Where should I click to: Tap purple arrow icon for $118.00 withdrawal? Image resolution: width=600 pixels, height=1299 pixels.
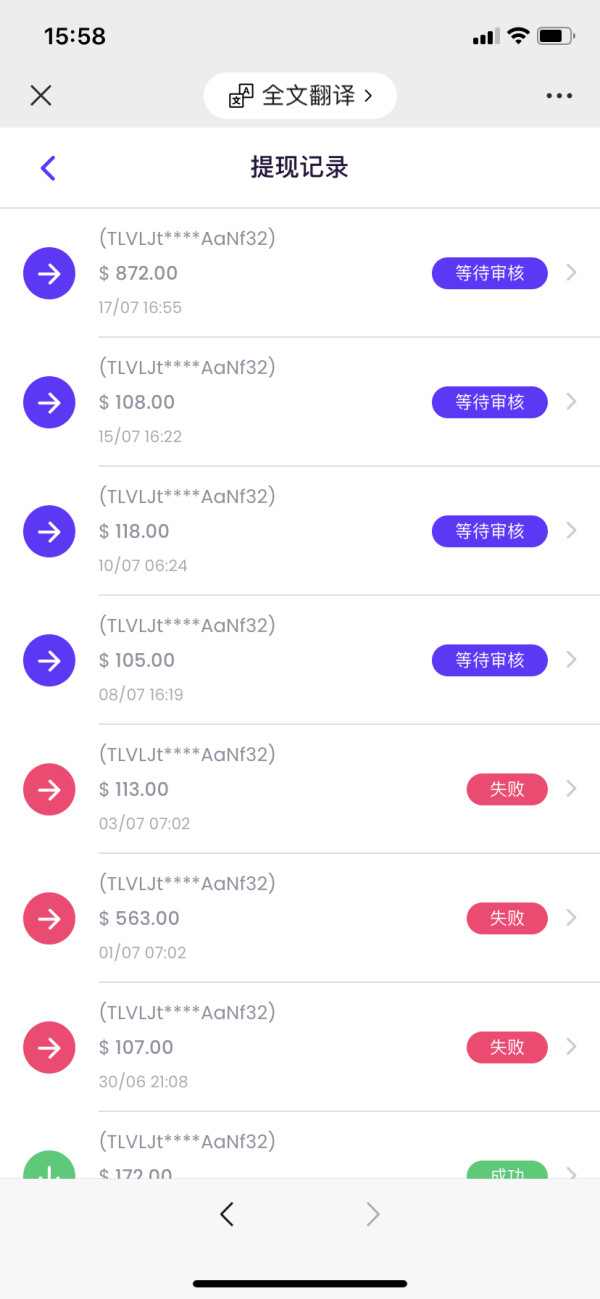tap(49, 531)
